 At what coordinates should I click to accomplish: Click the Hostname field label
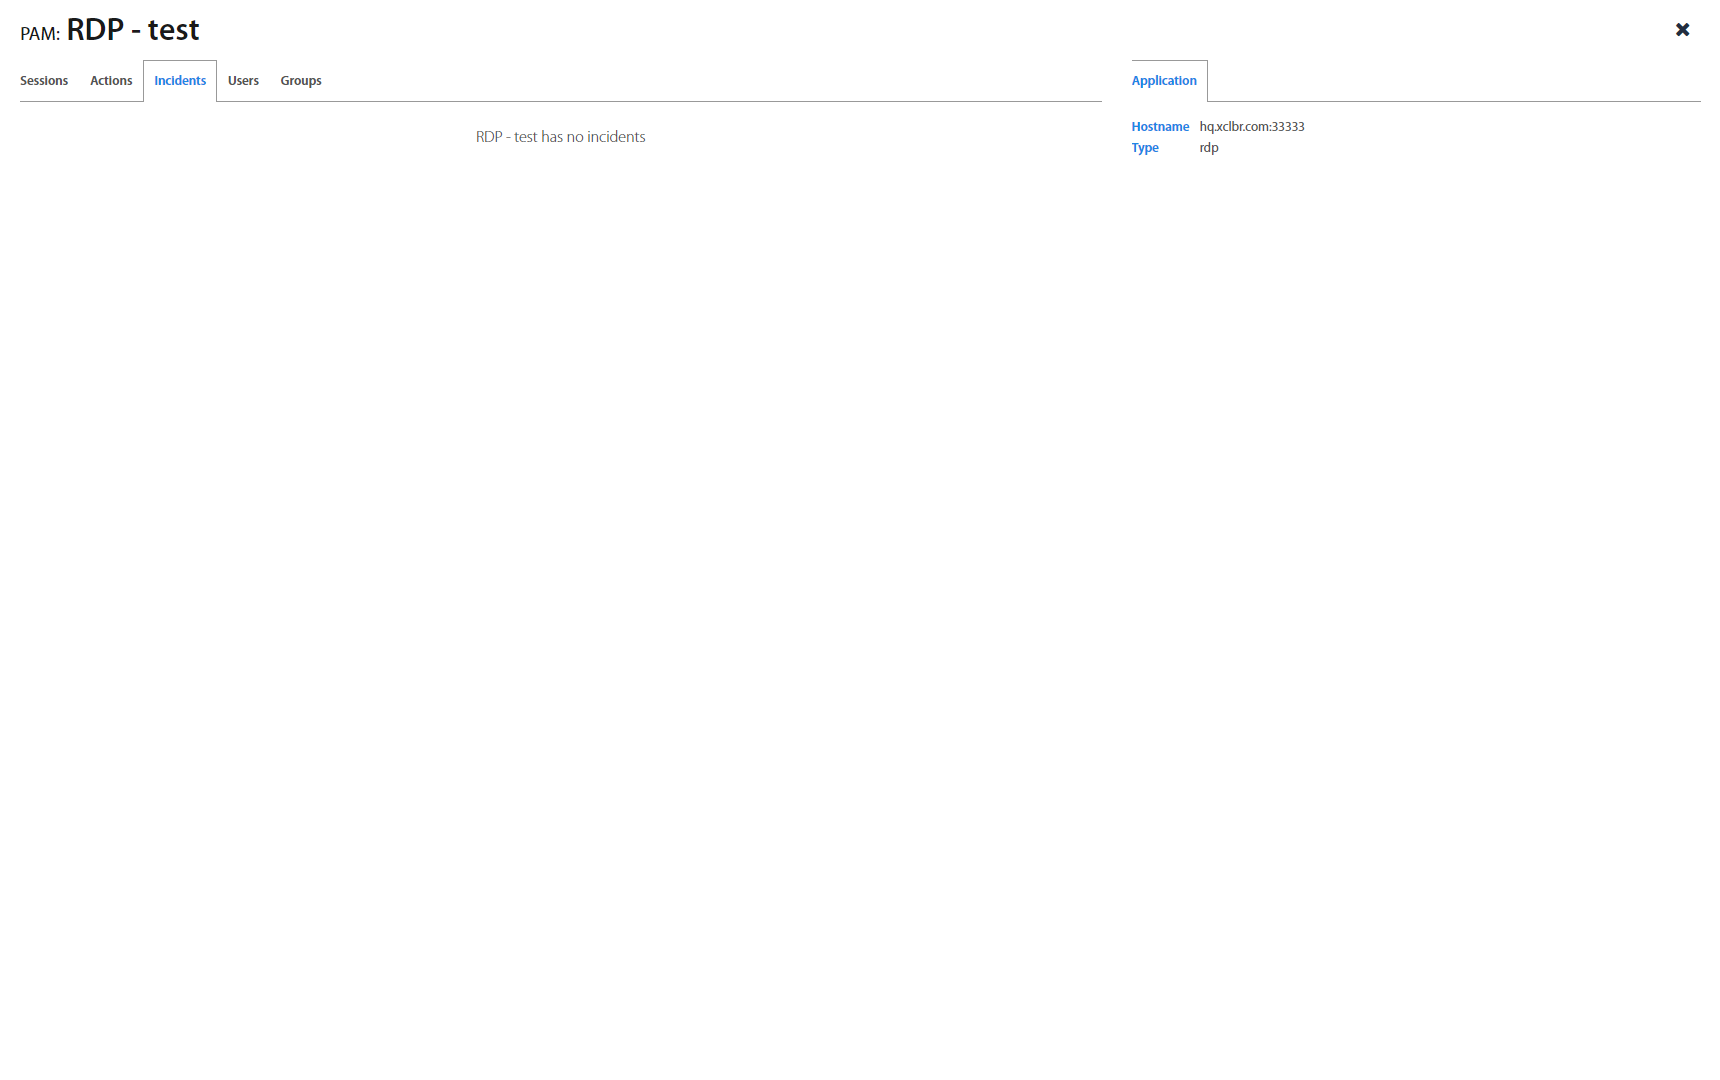(1160, 127)
